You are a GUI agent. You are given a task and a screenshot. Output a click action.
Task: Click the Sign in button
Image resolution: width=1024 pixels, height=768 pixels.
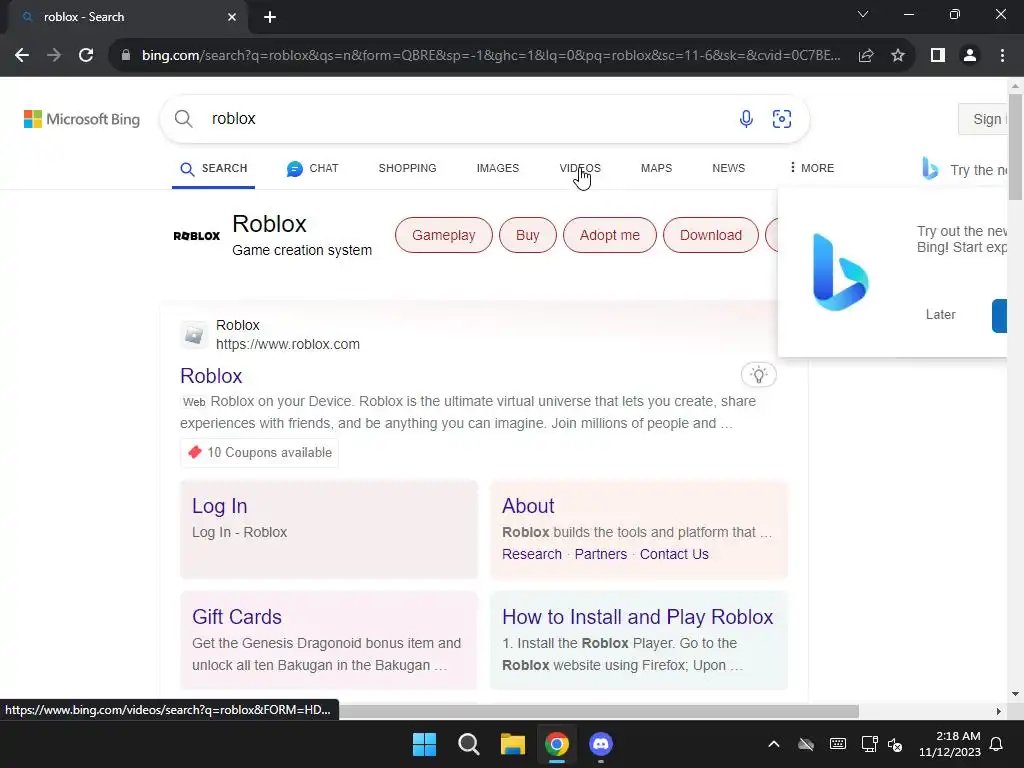(x=984, y=119)
